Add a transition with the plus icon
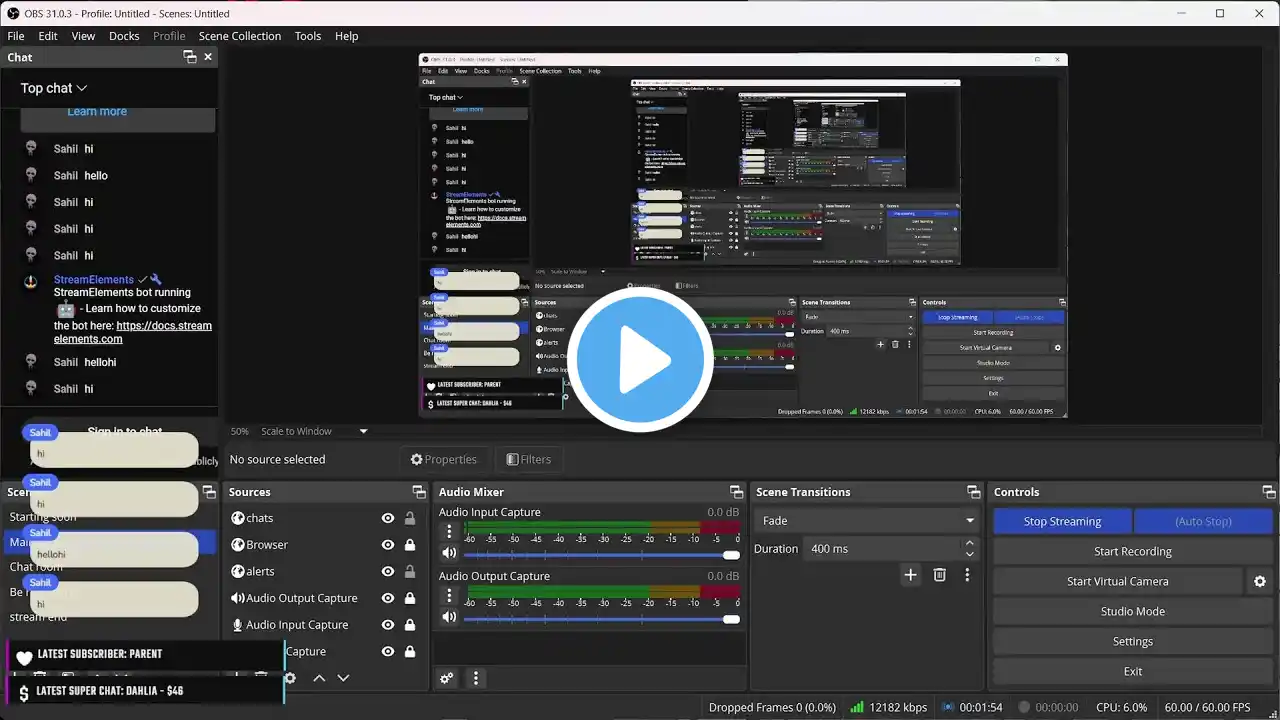 [x=910, y=575]
